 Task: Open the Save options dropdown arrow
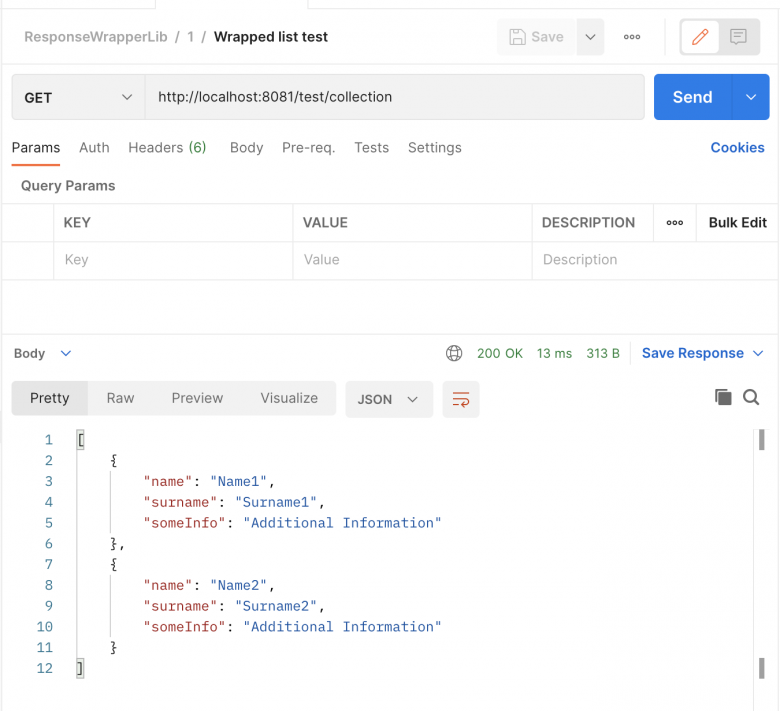[590, 37]
